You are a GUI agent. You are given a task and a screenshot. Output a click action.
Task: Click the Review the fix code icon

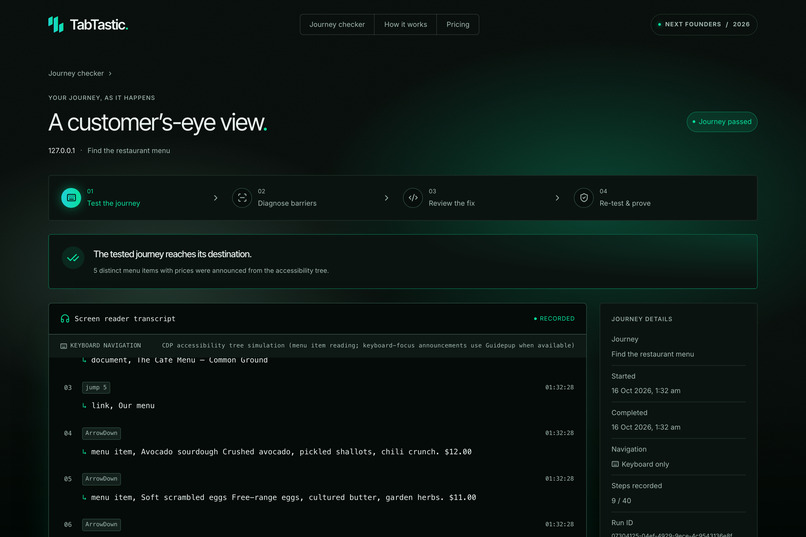pyautogui.click(x=413, y=198)
